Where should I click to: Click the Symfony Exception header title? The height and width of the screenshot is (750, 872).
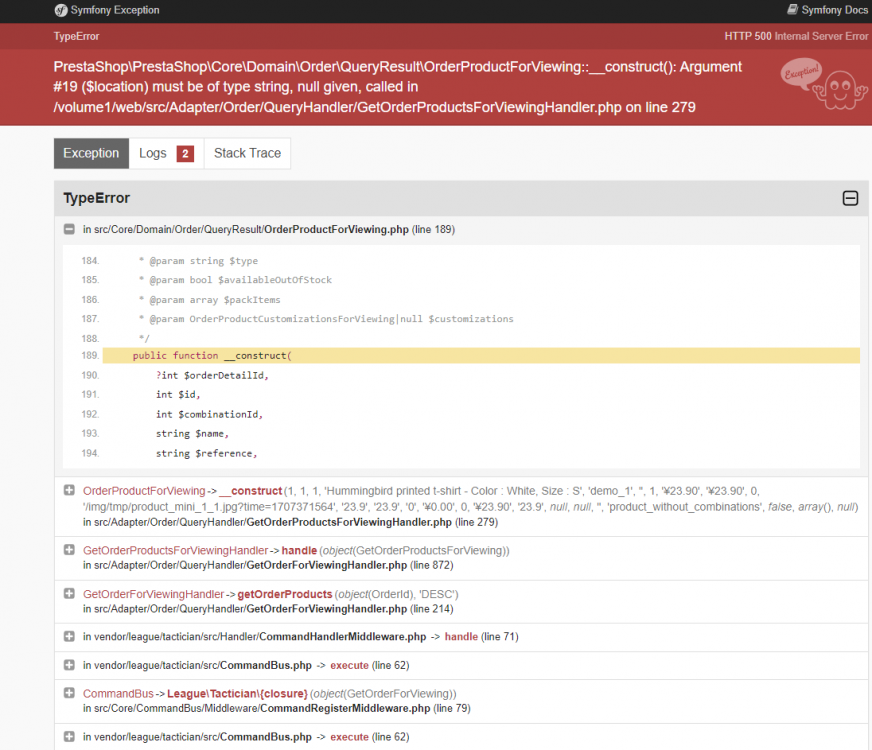tap(115, 10)
